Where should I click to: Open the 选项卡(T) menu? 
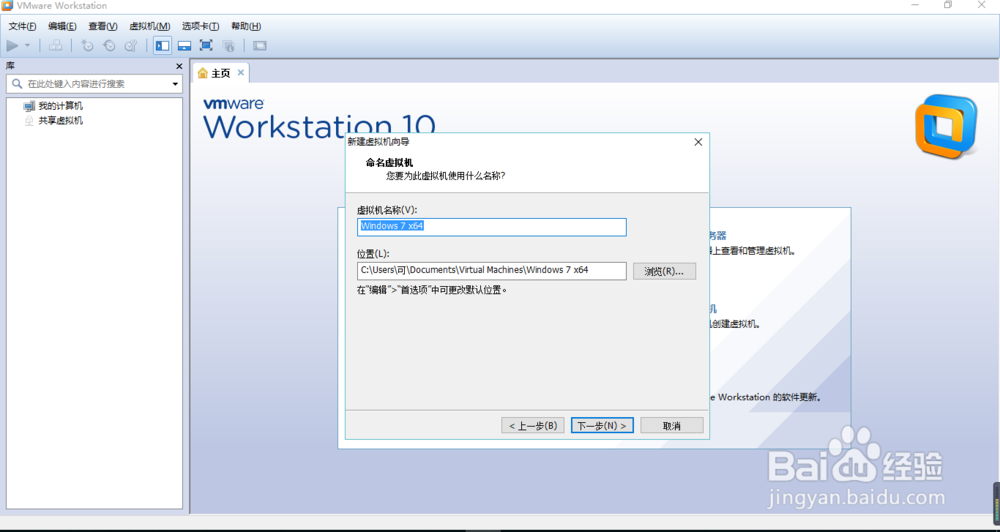click(200, 26)
